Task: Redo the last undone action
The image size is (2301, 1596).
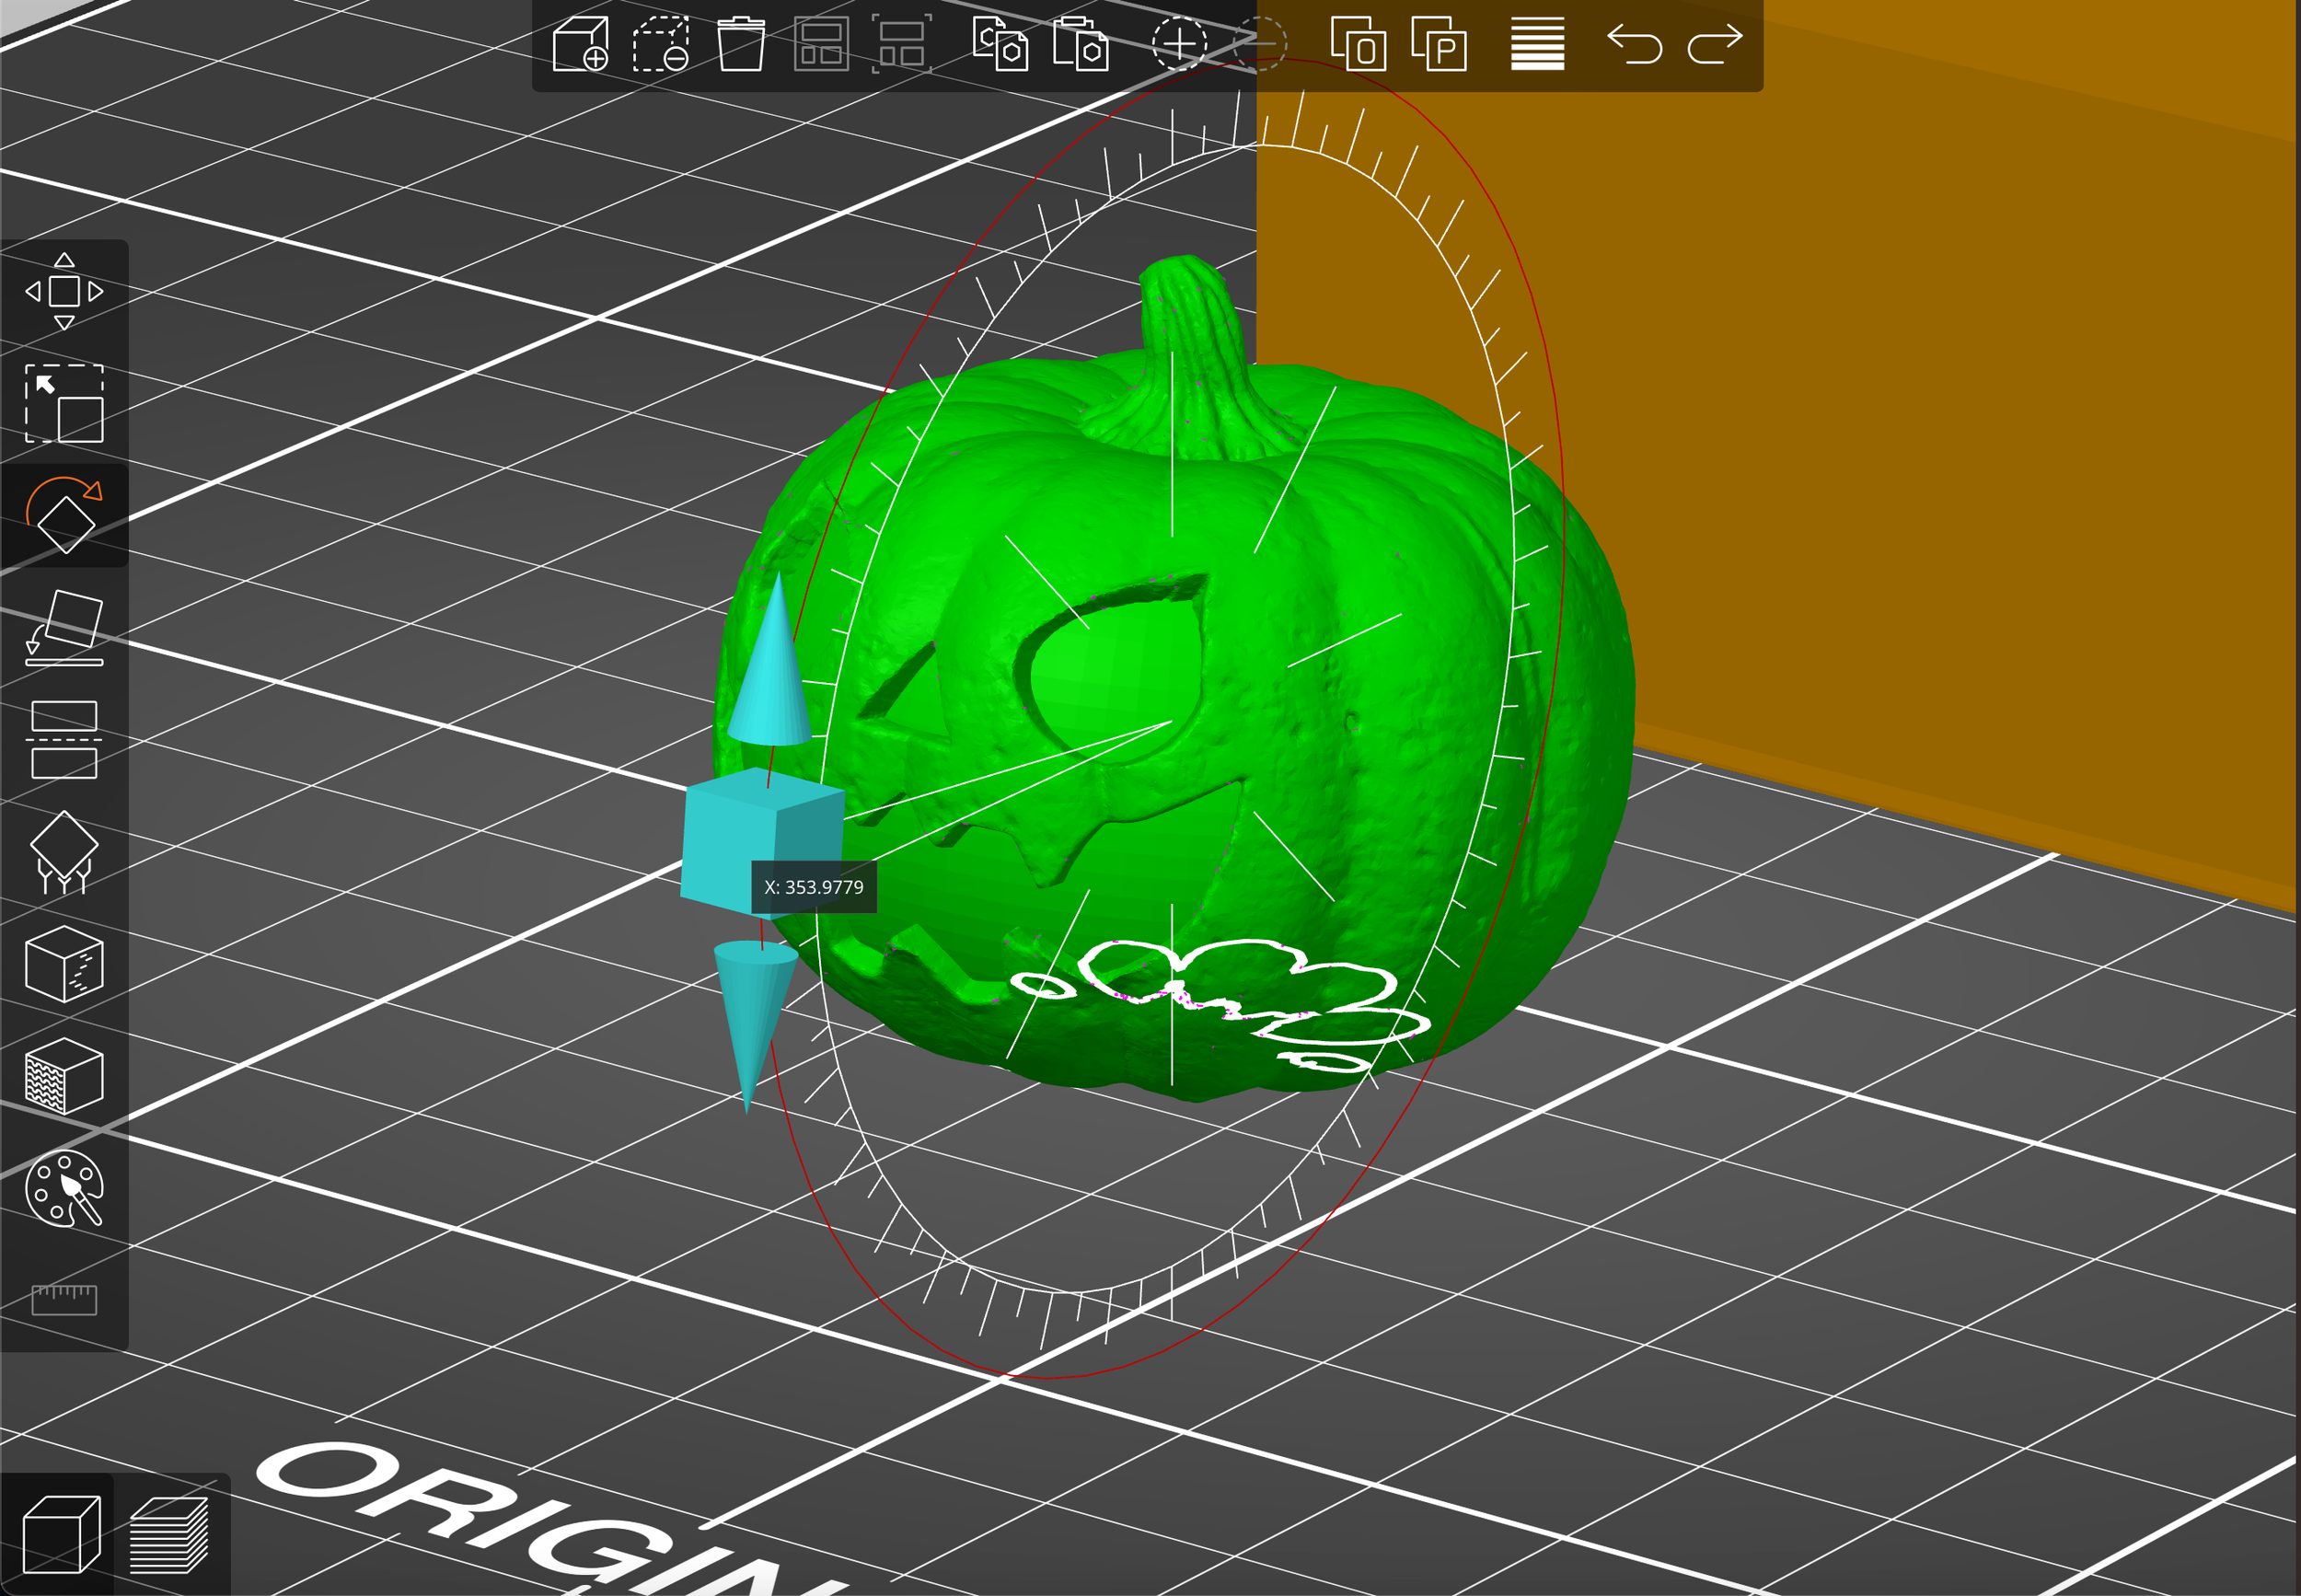Action: tap(1715, 43)
